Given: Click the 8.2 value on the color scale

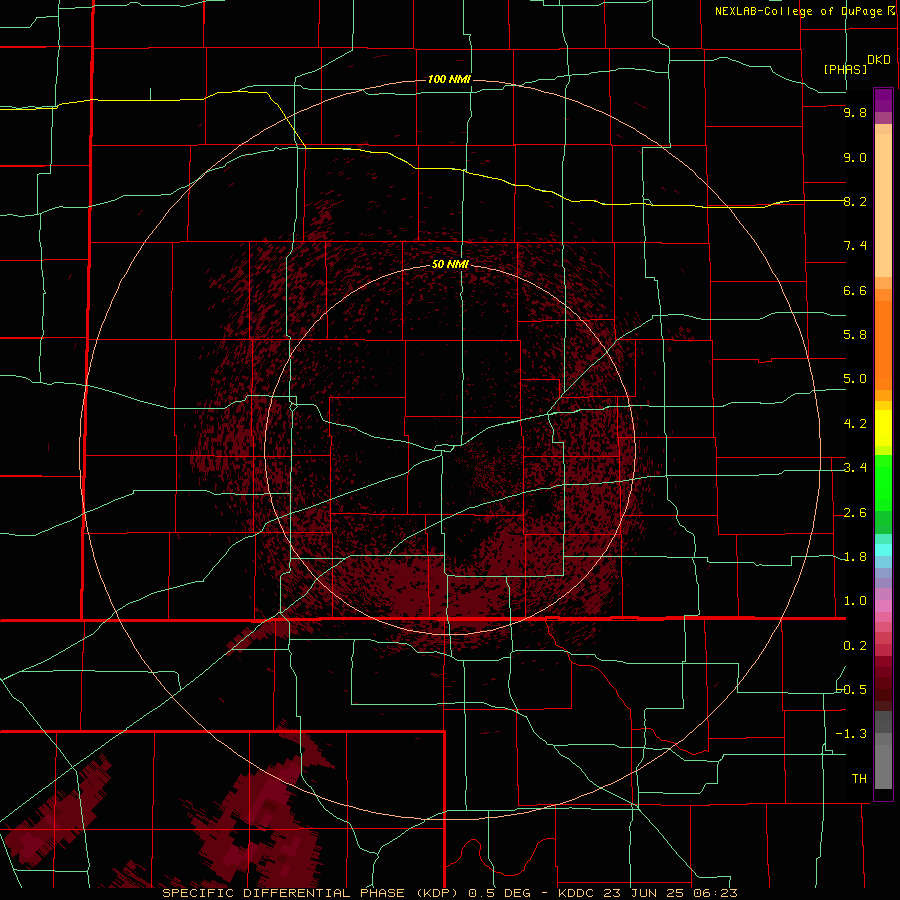Looking at the screenshot, I should click(855, 201).
